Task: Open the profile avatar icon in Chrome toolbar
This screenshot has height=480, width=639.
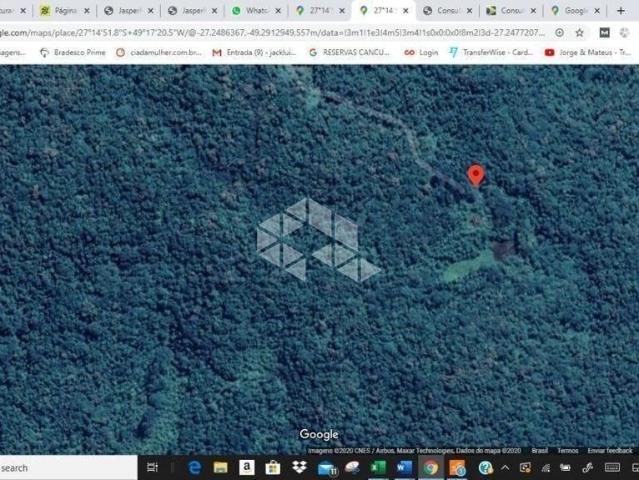Action: (624, 33)
